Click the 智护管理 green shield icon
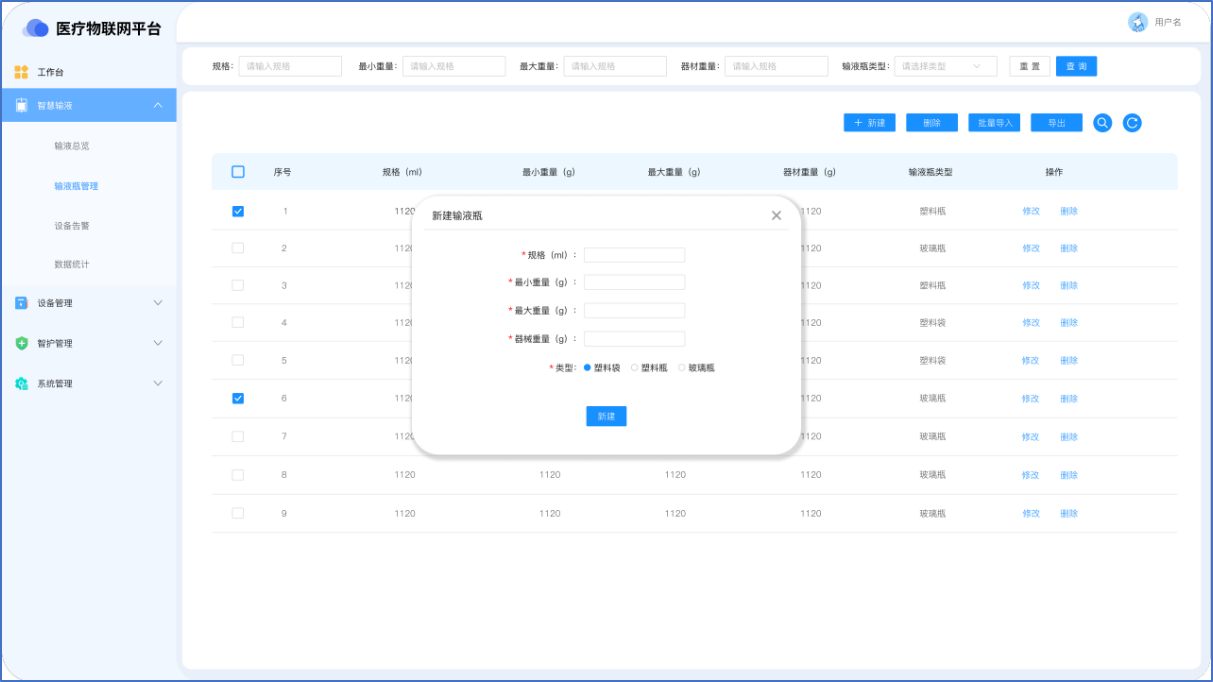Viewport: 1213px width, 682px height. pyautogui.click(x=21, y=343)
